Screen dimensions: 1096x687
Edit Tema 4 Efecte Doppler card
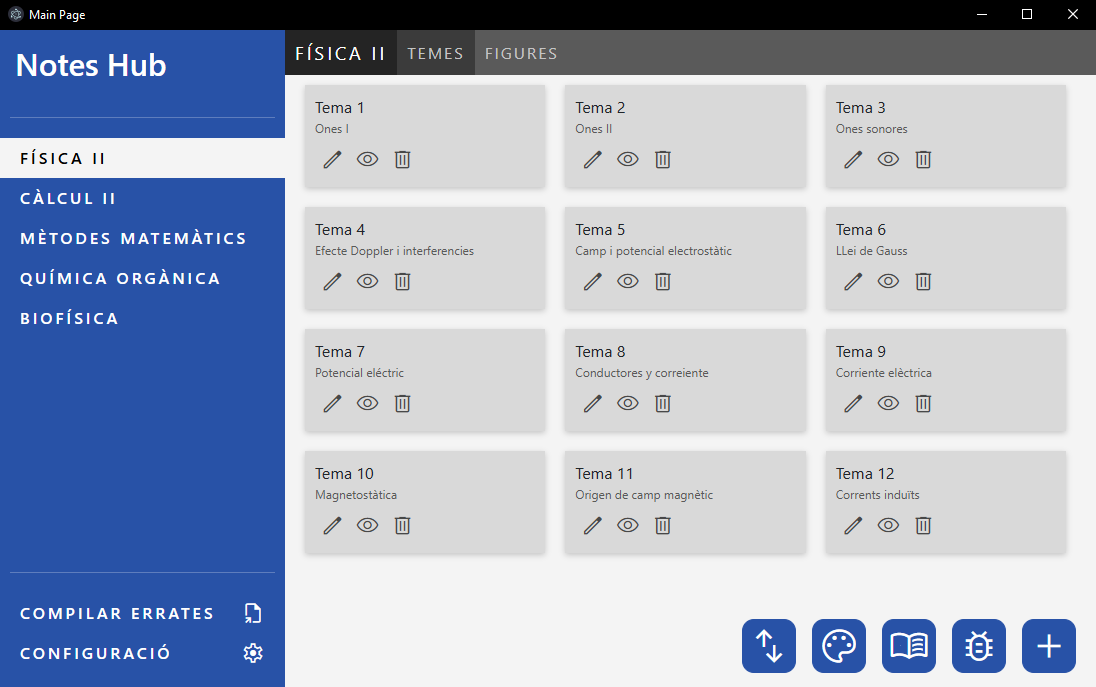(332, 282)
